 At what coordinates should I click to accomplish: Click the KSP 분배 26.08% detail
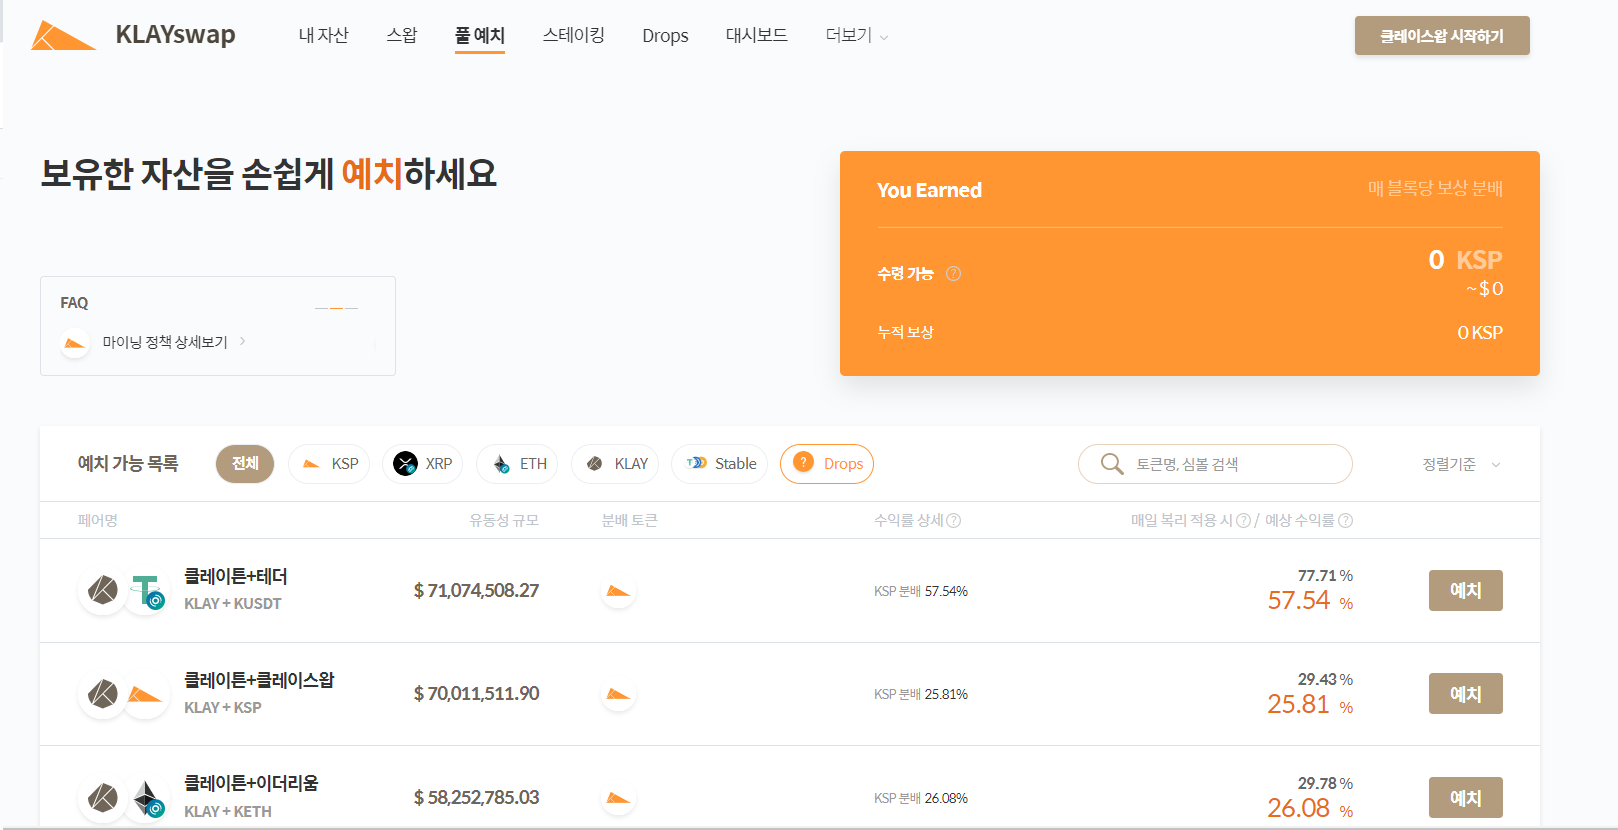pos(921,798)
